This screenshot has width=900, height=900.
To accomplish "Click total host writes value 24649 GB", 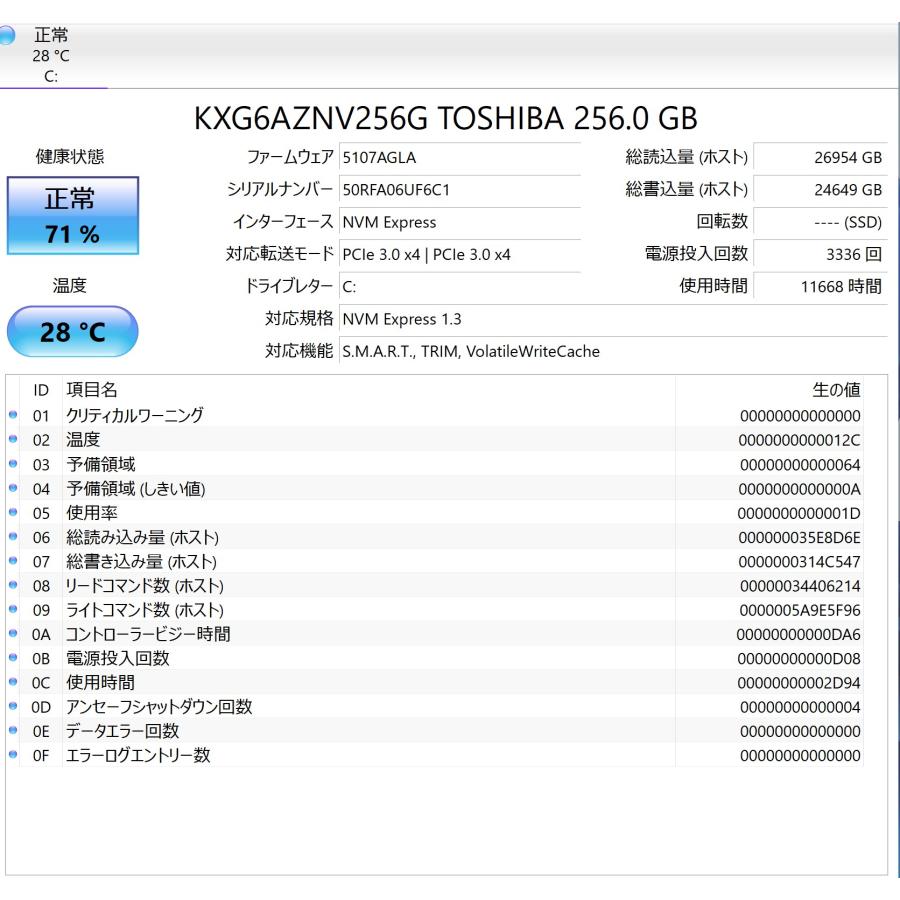I will tap(820, 189).
